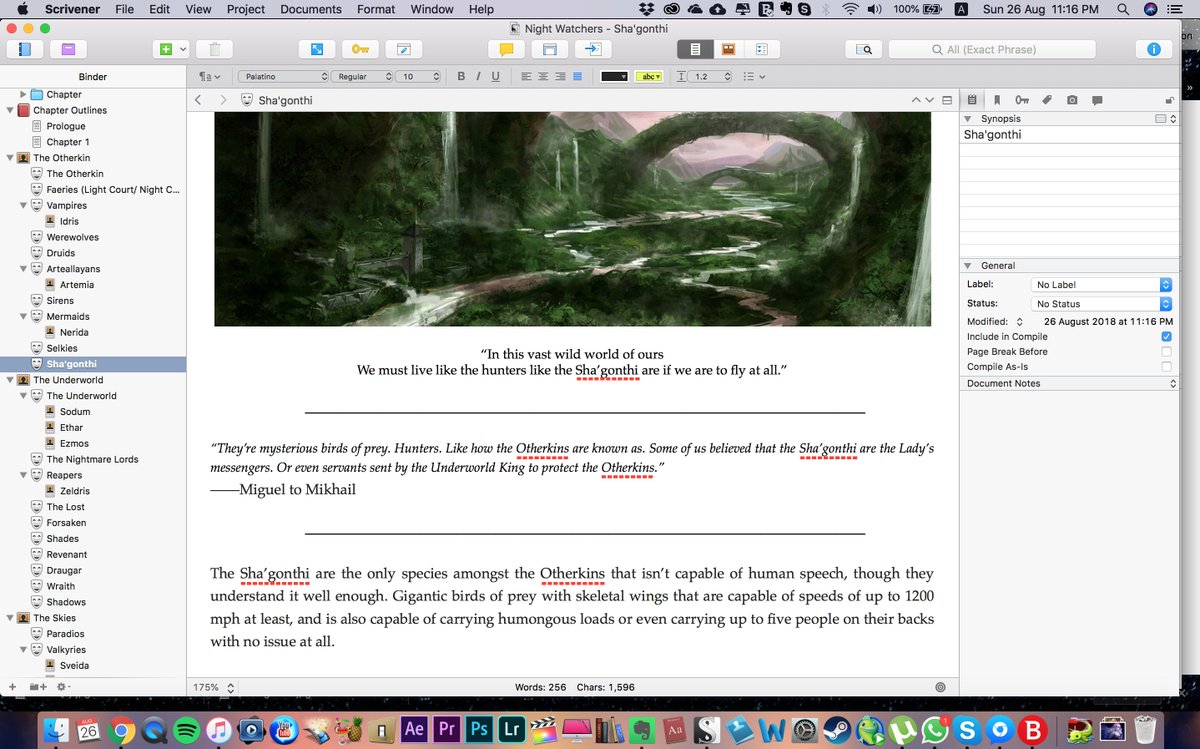
Task: Open the Palatino font family dropdown
Action: click(284, 76)
